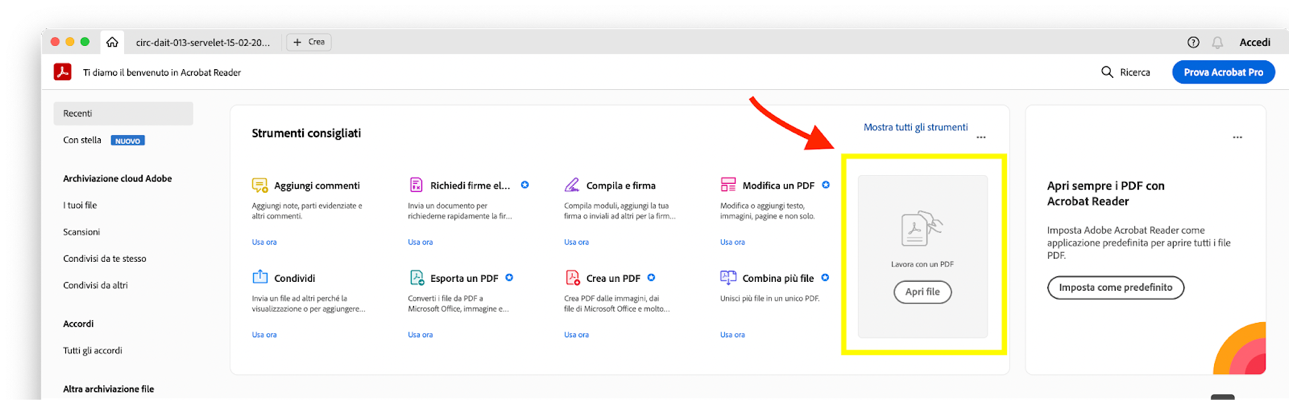Click Usa ora under Crea un PDF
This screenshot has width=1289, height=400.
pos(576,334)
